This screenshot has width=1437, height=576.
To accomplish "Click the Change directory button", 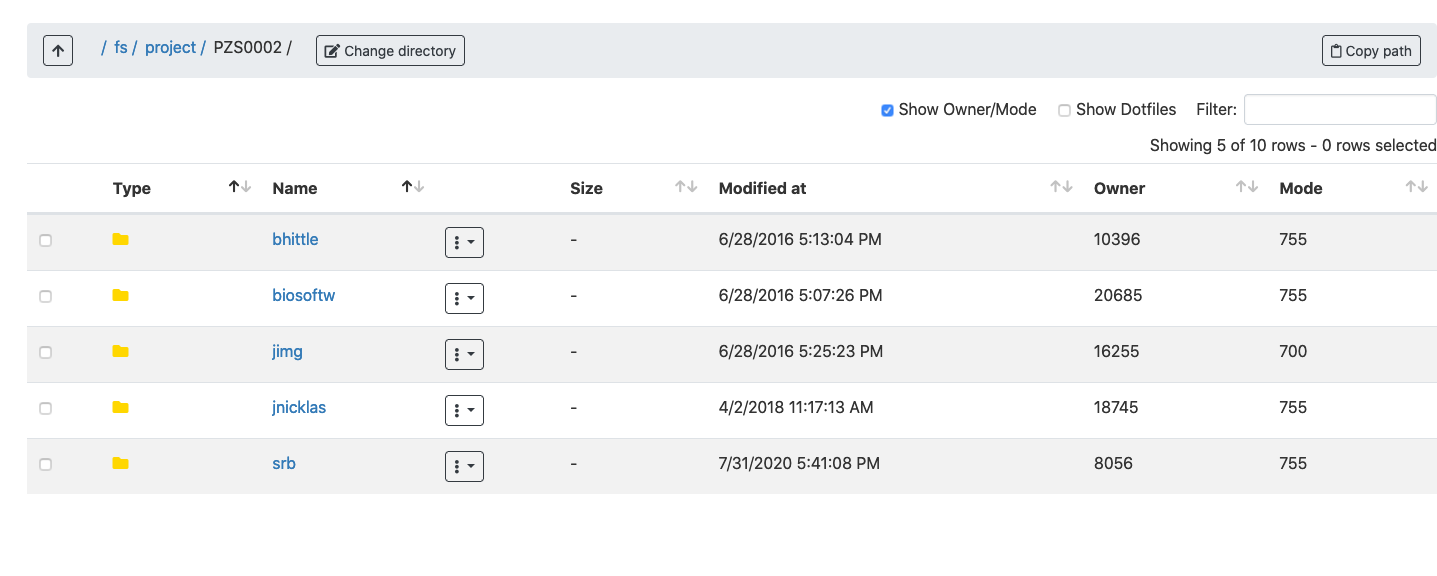I will pos(390,50).
